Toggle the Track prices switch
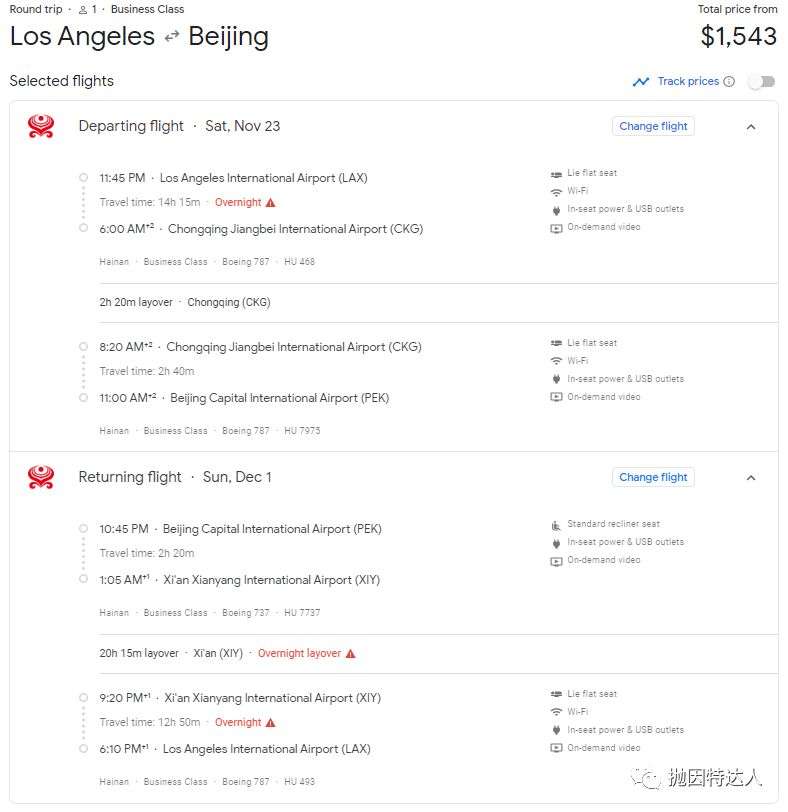788x812 pixels. tap(762, 82)
